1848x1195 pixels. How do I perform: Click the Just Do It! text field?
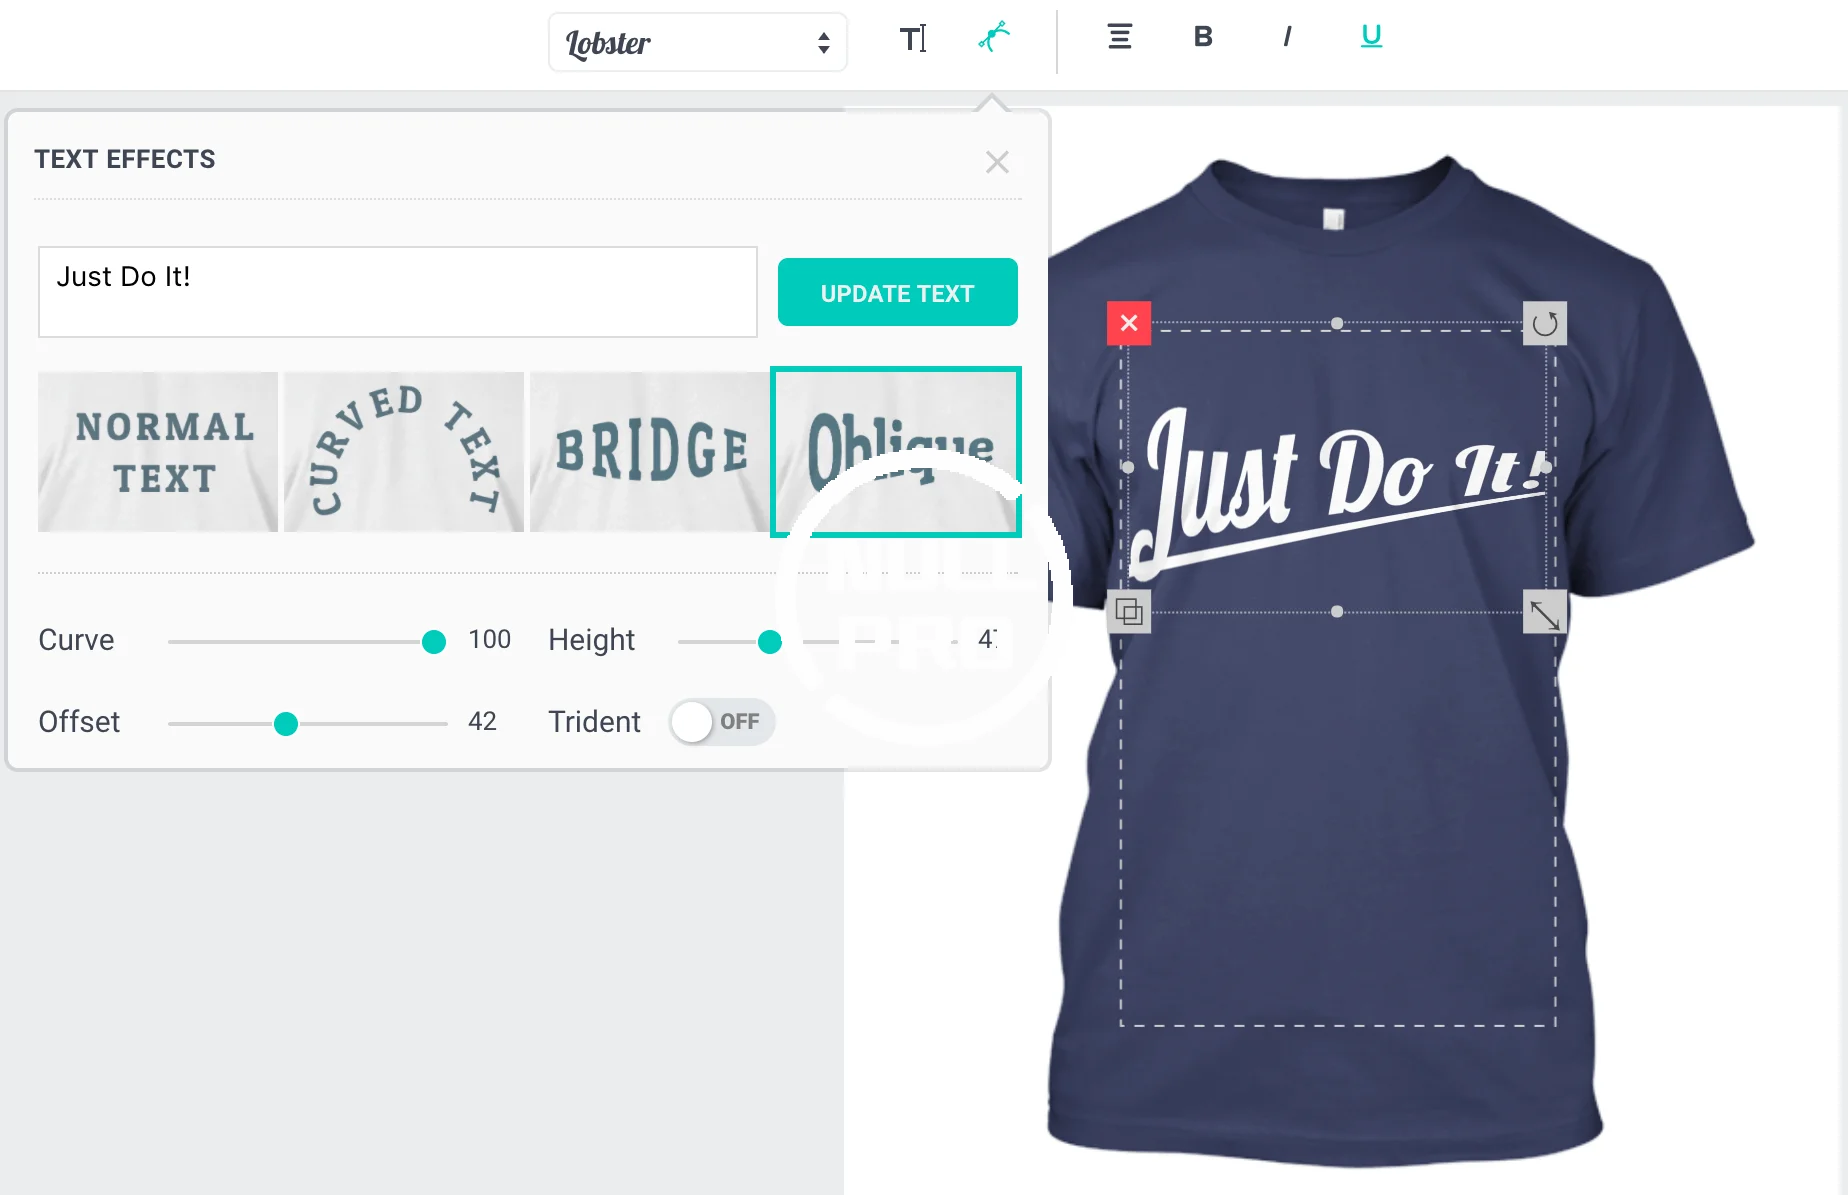click(x=398, y=292)
